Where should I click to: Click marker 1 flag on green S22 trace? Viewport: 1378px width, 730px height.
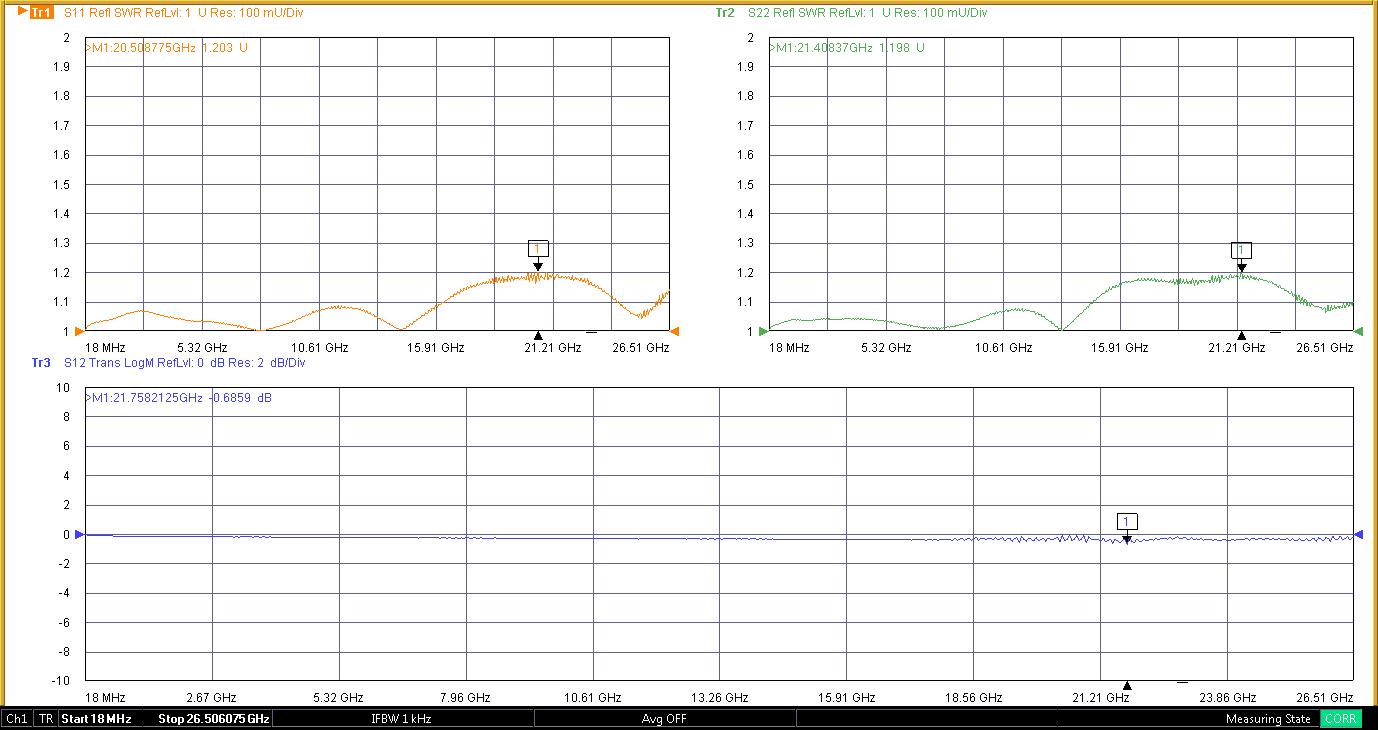(x=1241, y=250)
